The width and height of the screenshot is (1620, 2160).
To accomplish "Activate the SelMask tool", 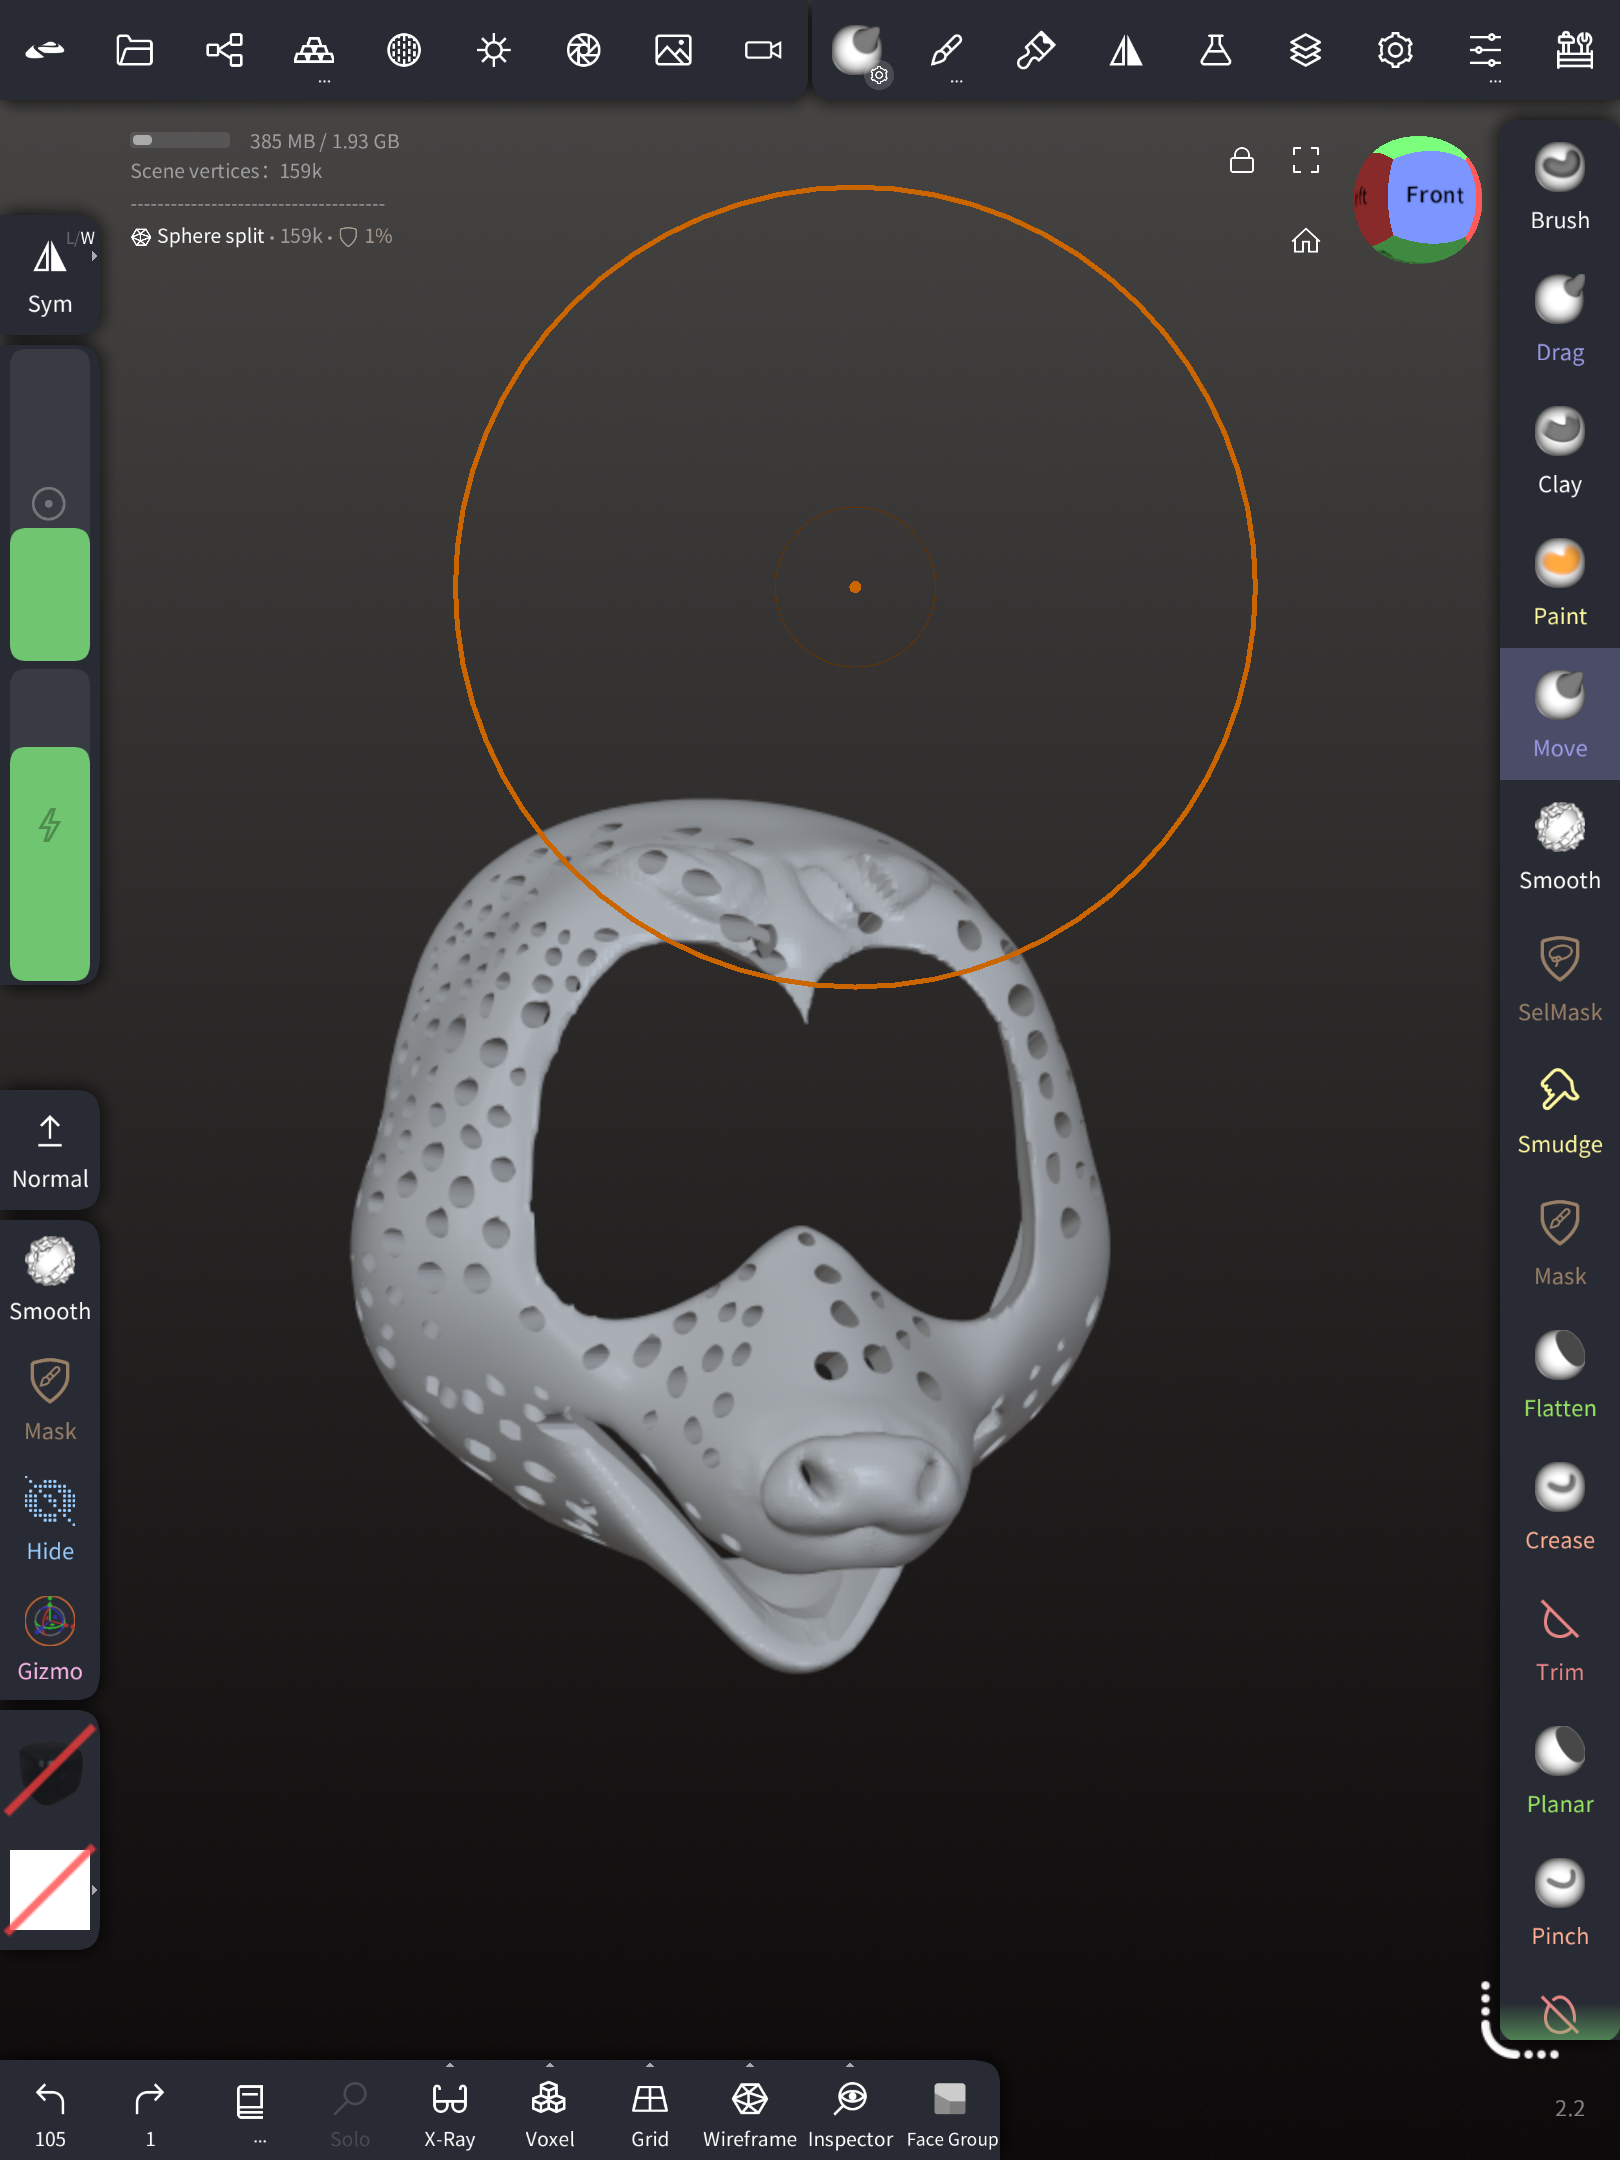I will (x=1559, y=978).
